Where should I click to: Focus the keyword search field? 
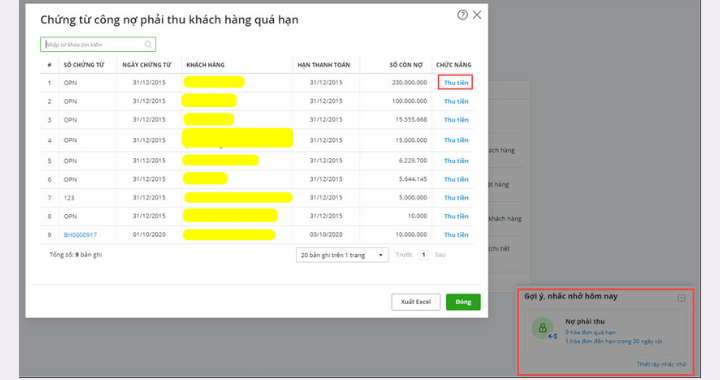(x=98, y=45)
